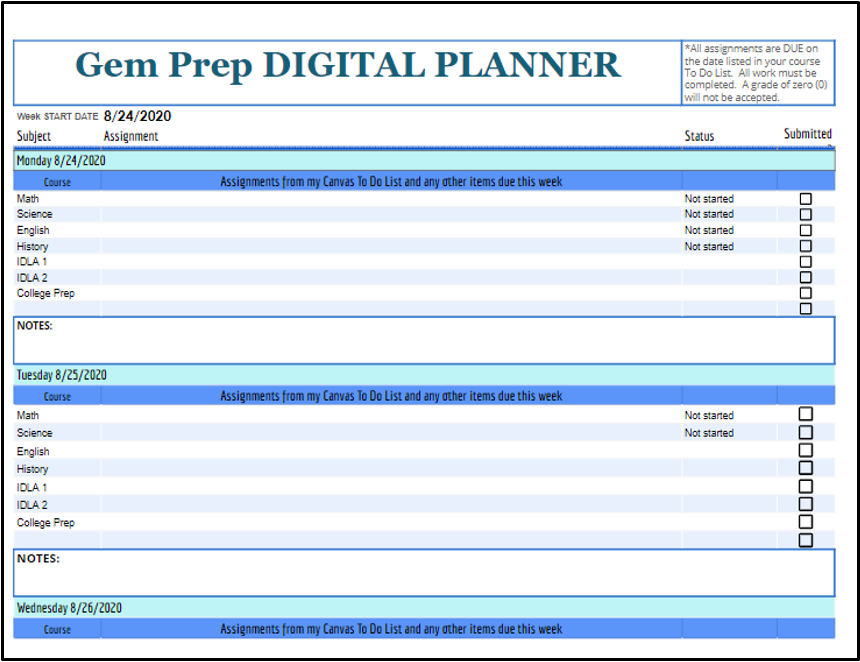Toggle Monday College Prep submitted checkbox
This screenshot has width=860, height=662.
tap(805, 293)
